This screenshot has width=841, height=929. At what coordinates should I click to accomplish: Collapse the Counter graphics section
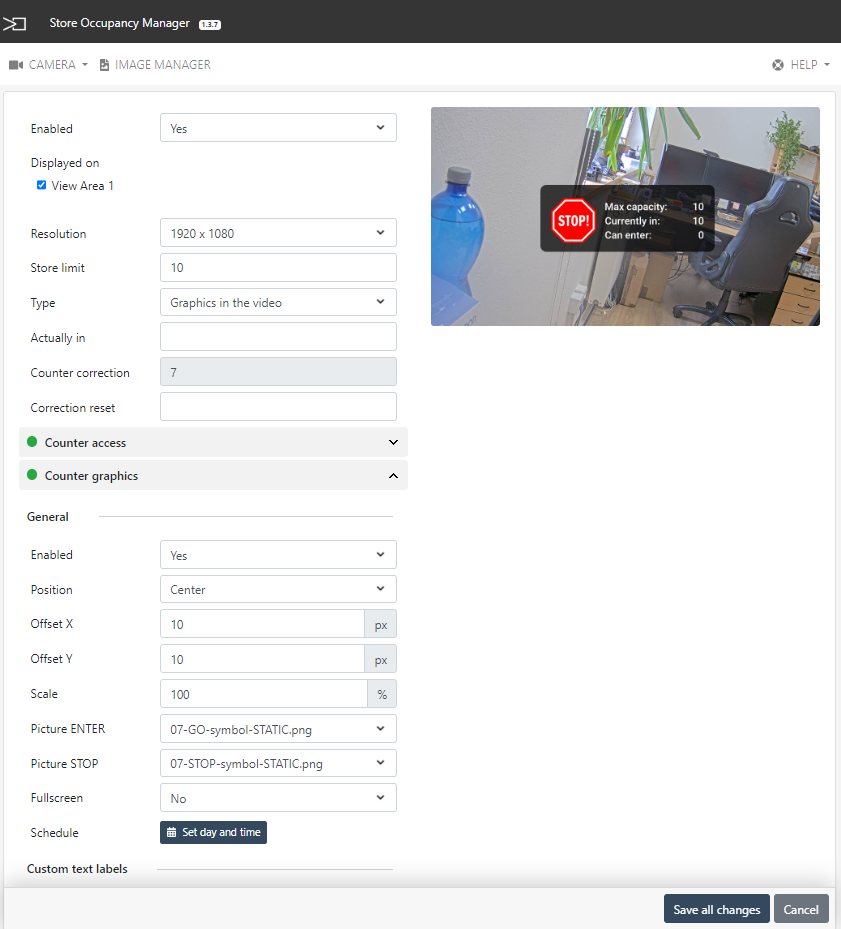point(213,475)
